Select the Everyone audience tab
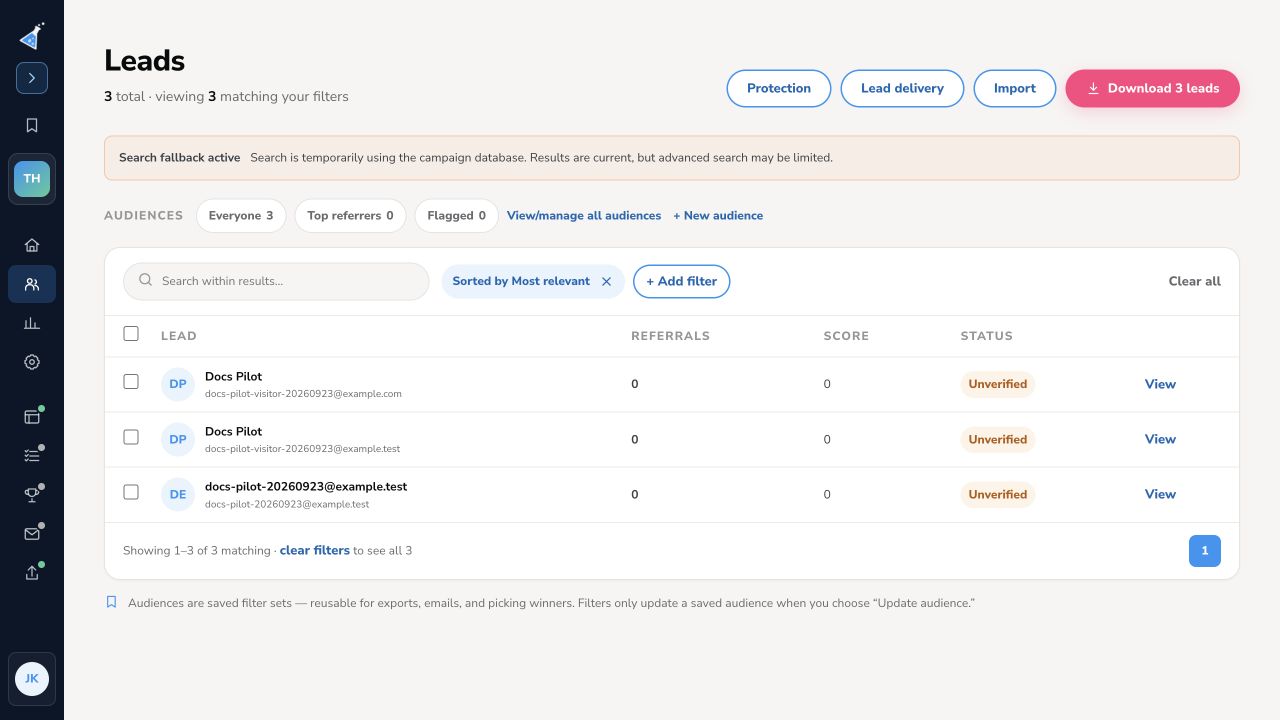1280x720 pixels. coord(241,216)
